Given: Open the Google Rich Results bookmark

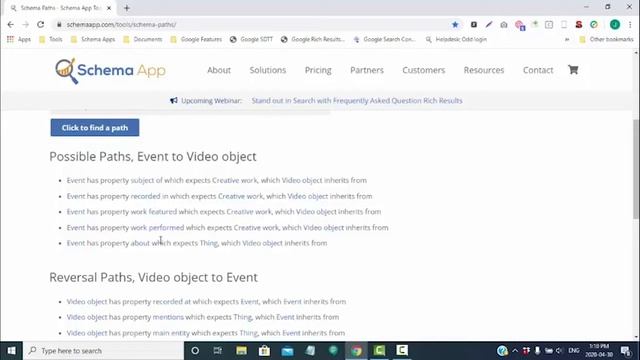Looking at the screenshot, I should coord(313,39).
